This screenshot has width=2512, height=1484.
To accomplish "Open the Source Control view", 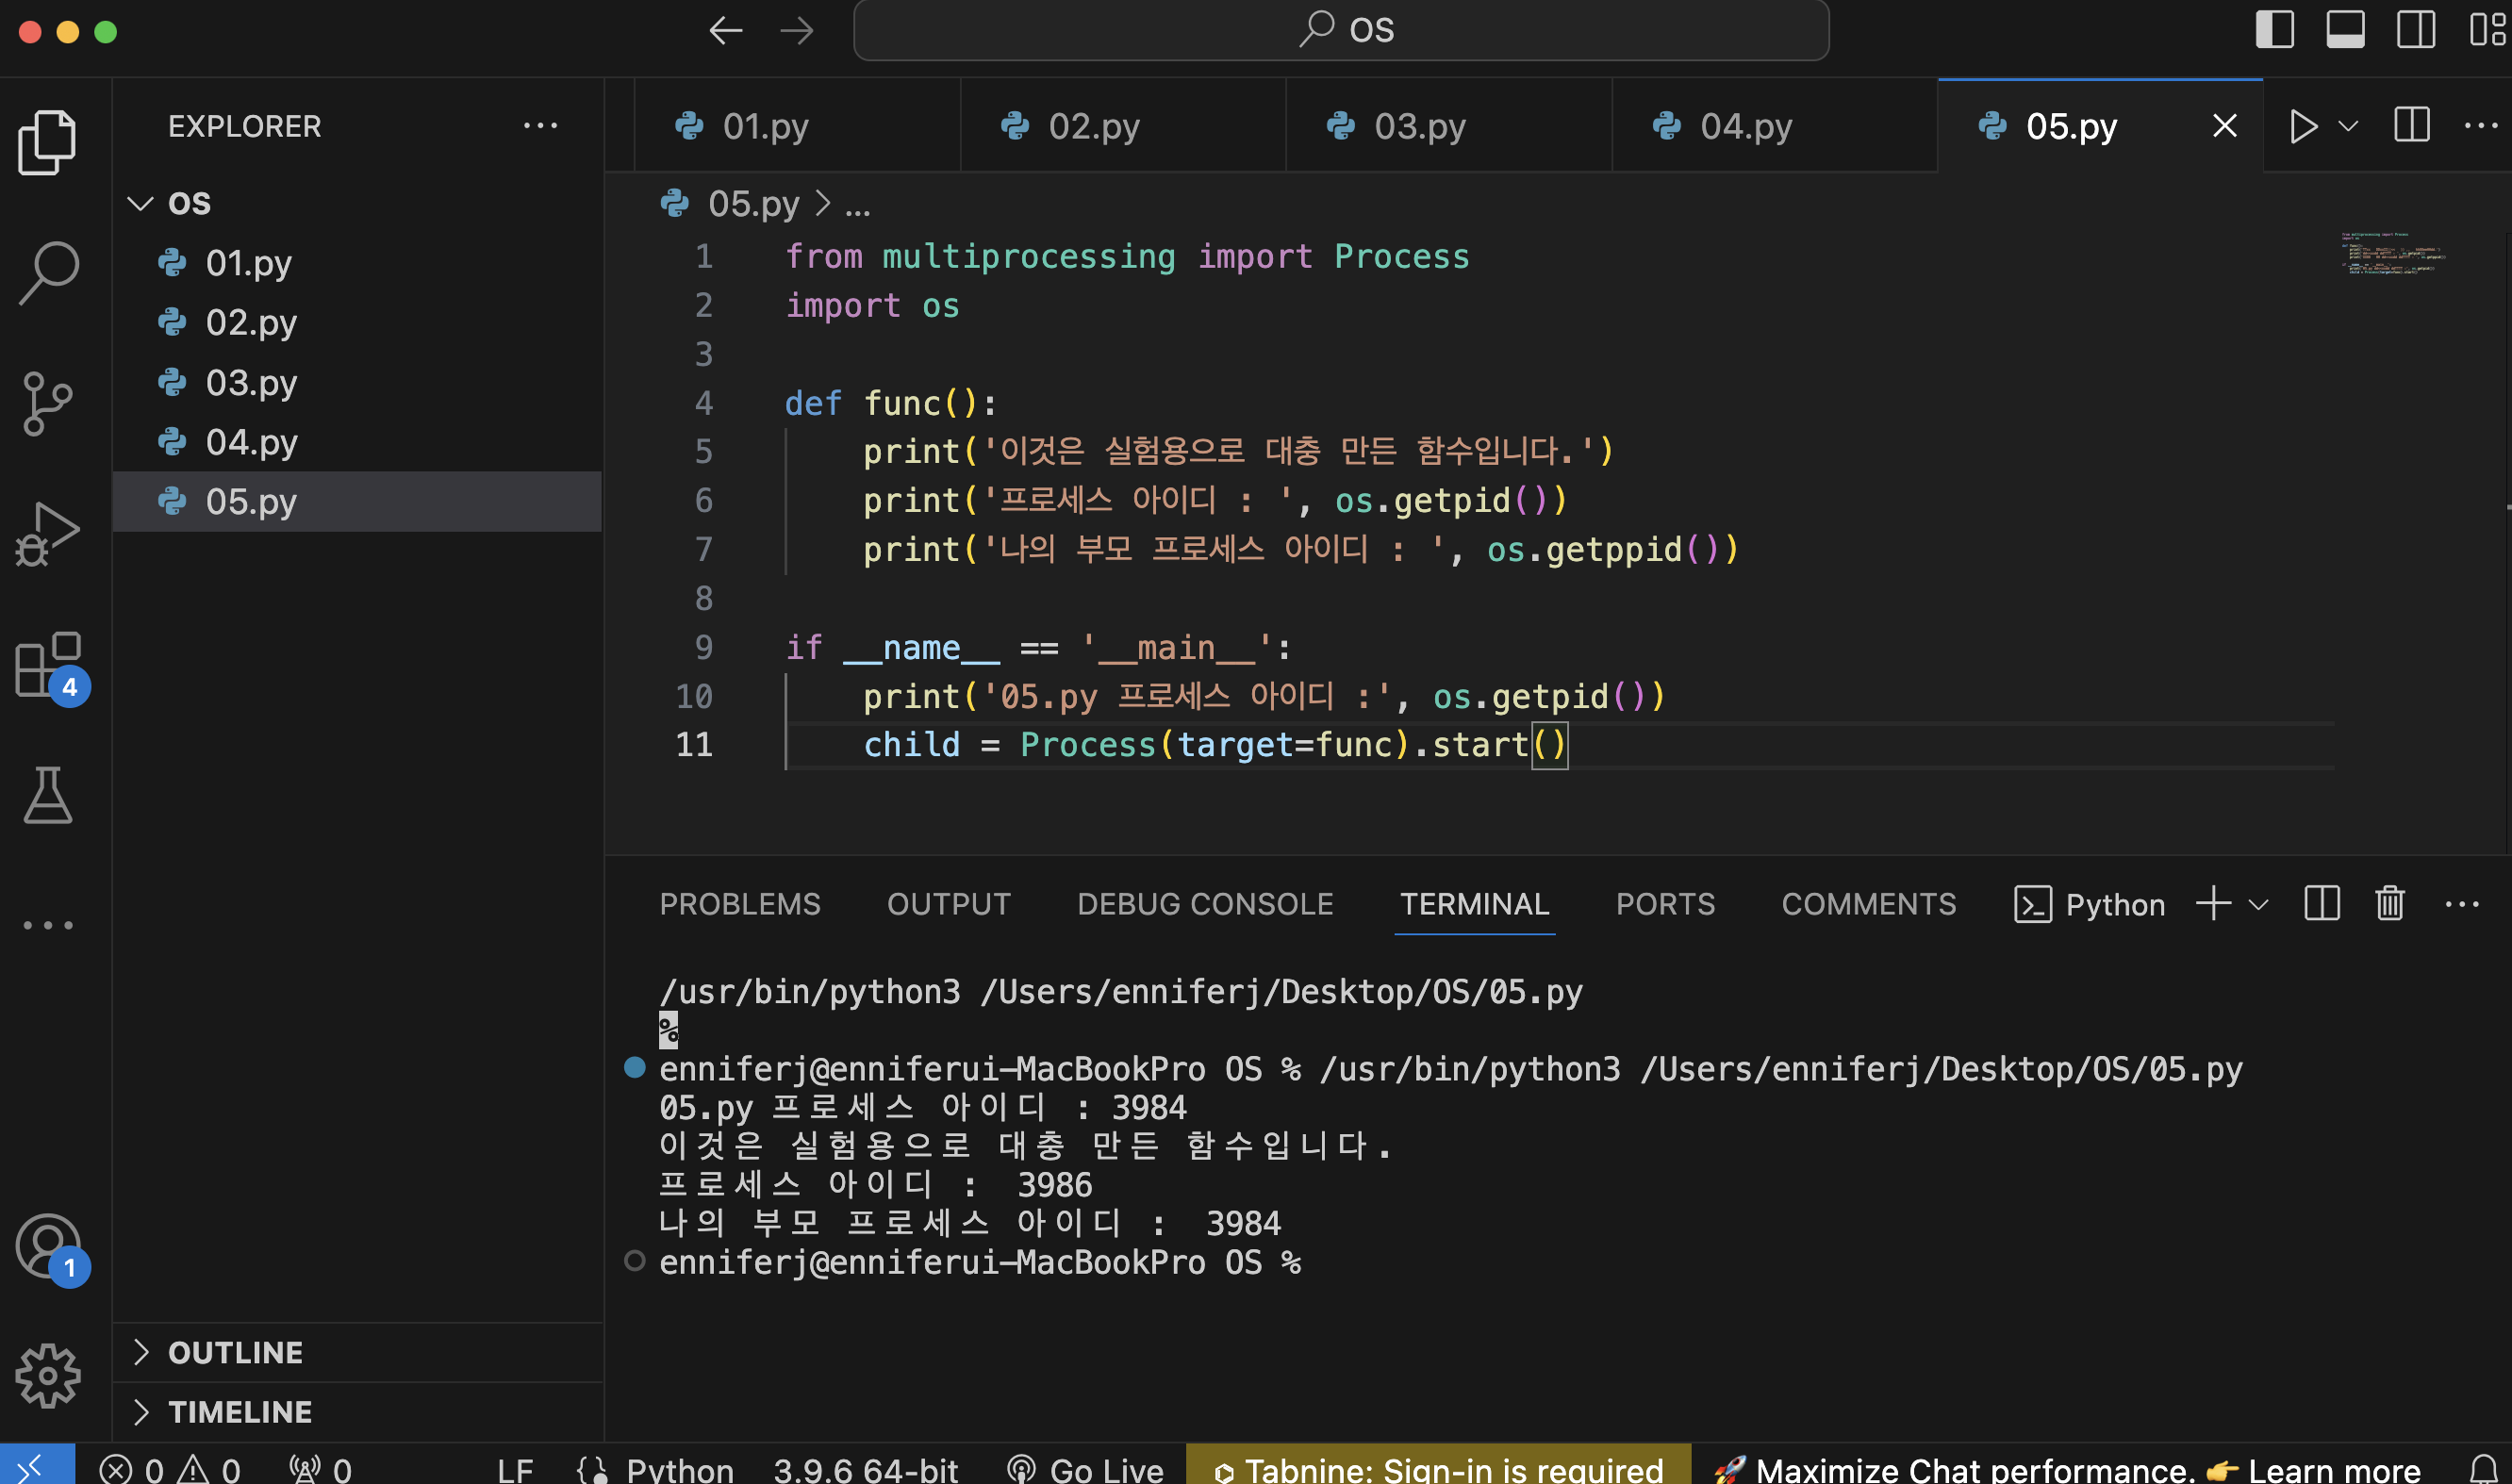I will [x=47, y=403].
